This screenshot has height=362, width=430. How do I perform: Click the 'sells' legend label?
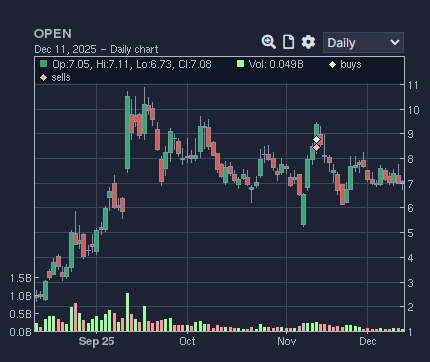pos(61,77)
